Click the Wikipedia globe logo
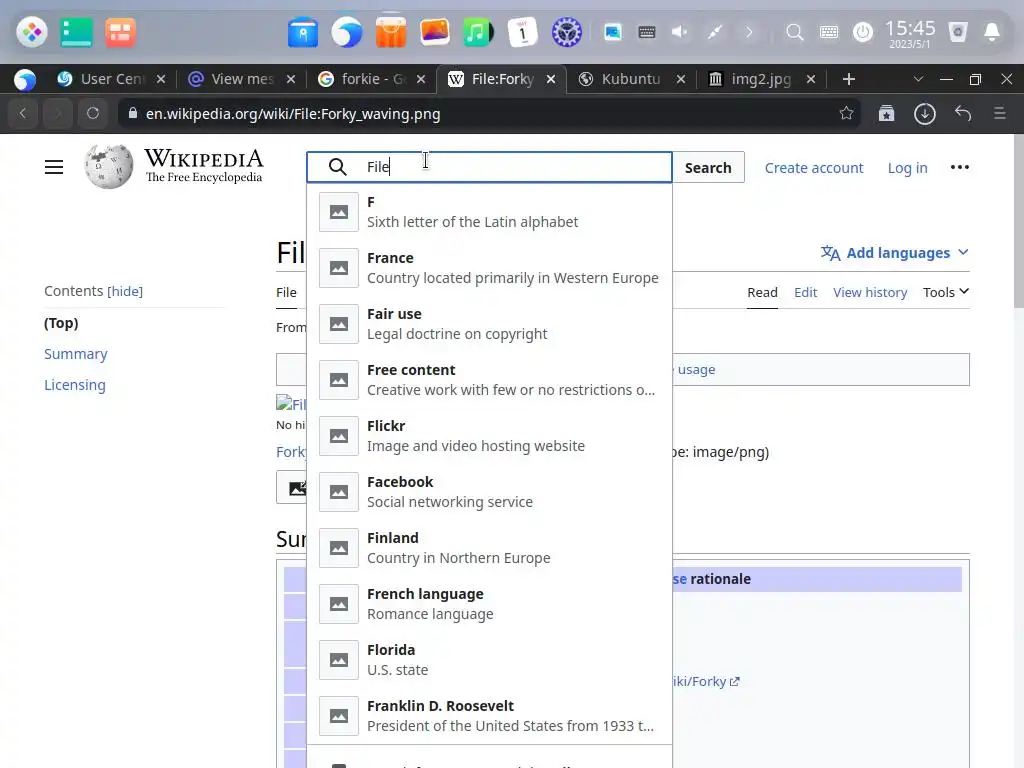The height and width of the screenshot is (768, 1024). tap(108, 167)
